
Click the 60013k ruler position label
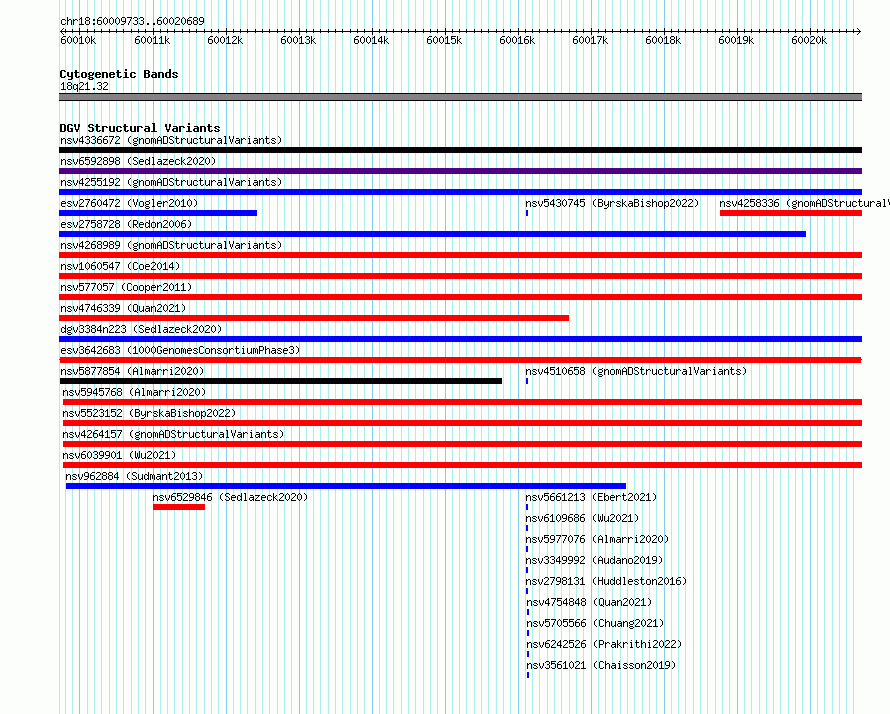click(298, 40)
